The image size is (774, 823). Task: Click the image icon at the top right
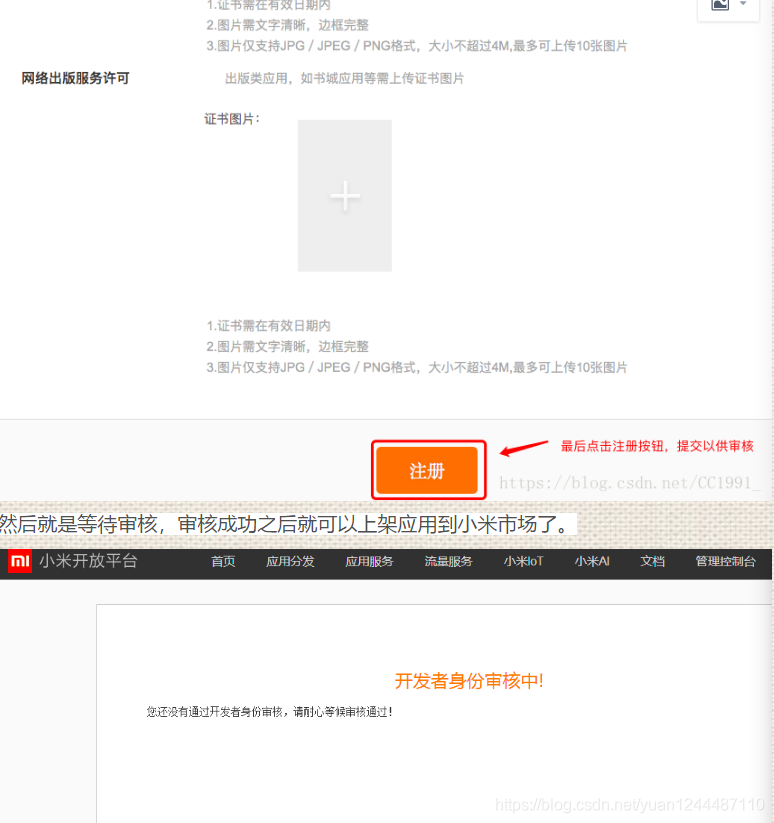(x=720, y=4)
